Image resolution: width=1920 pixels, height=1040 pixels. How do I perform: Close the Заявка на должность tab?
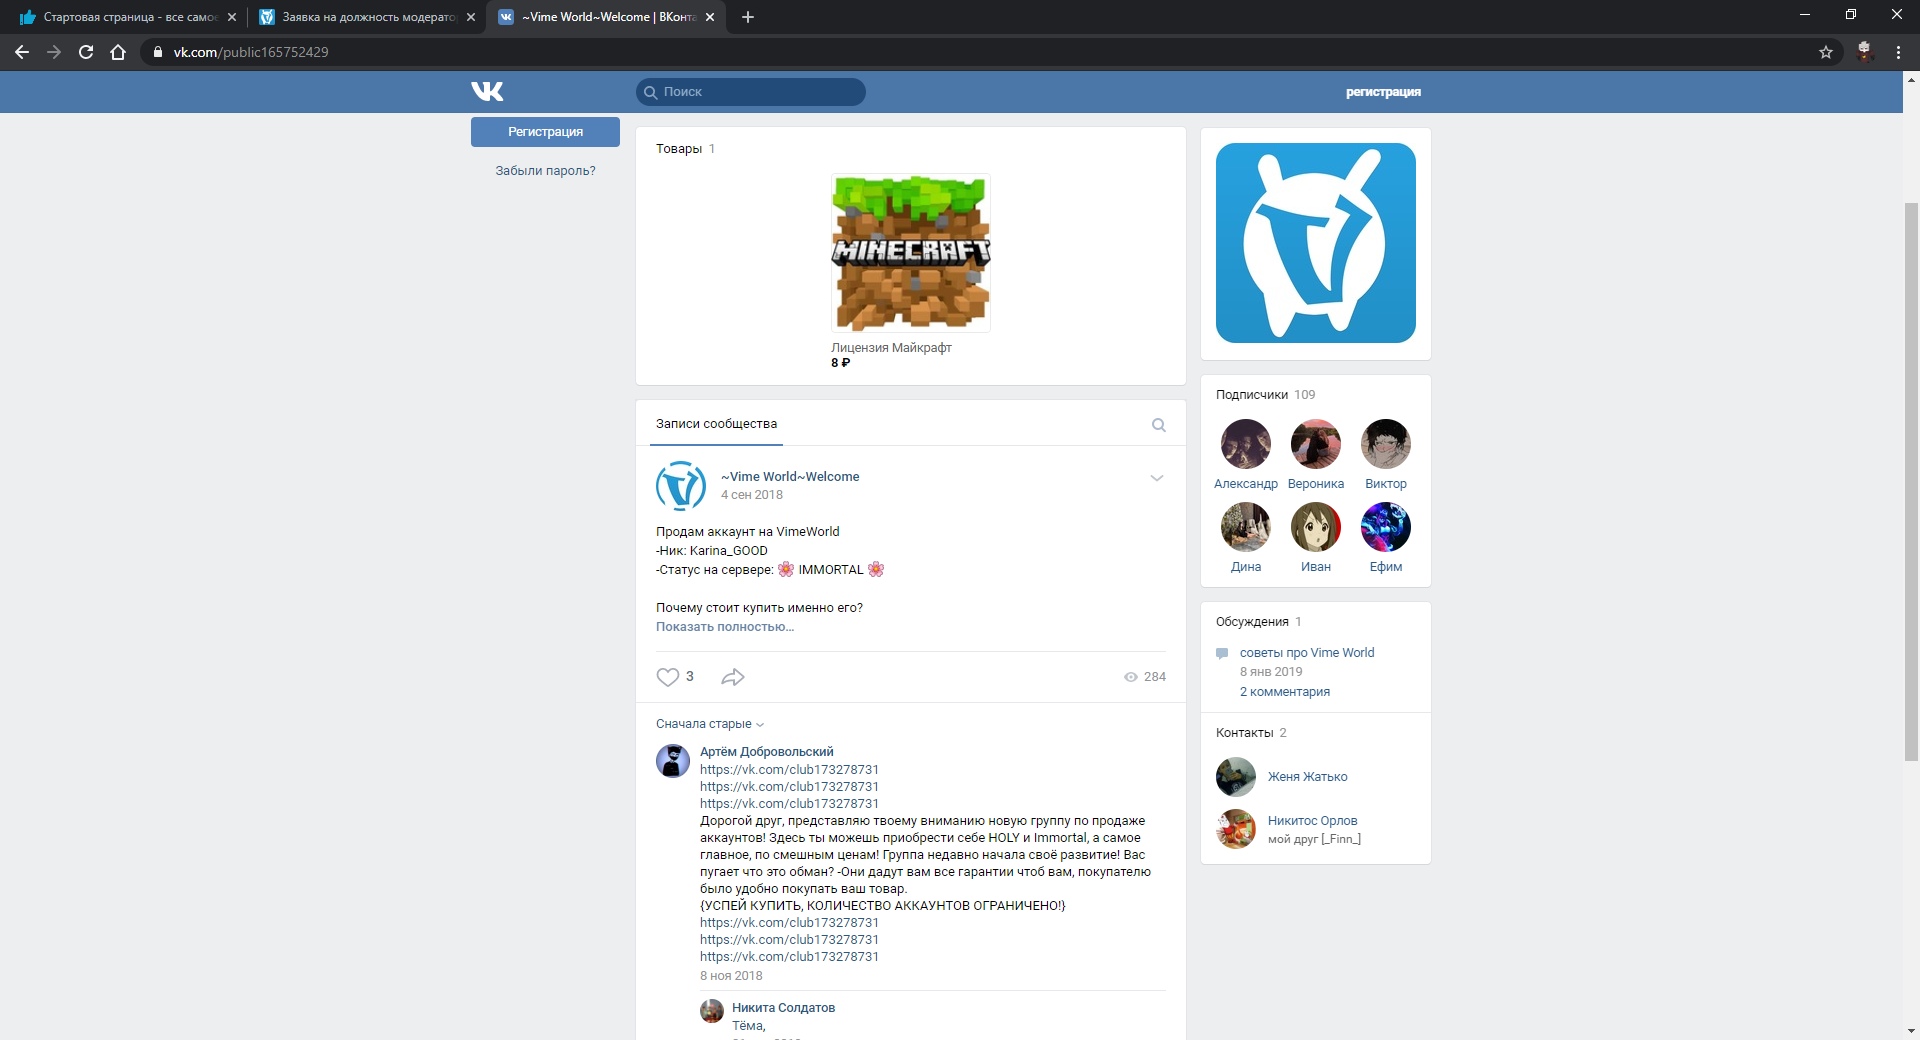click(471, 17)
